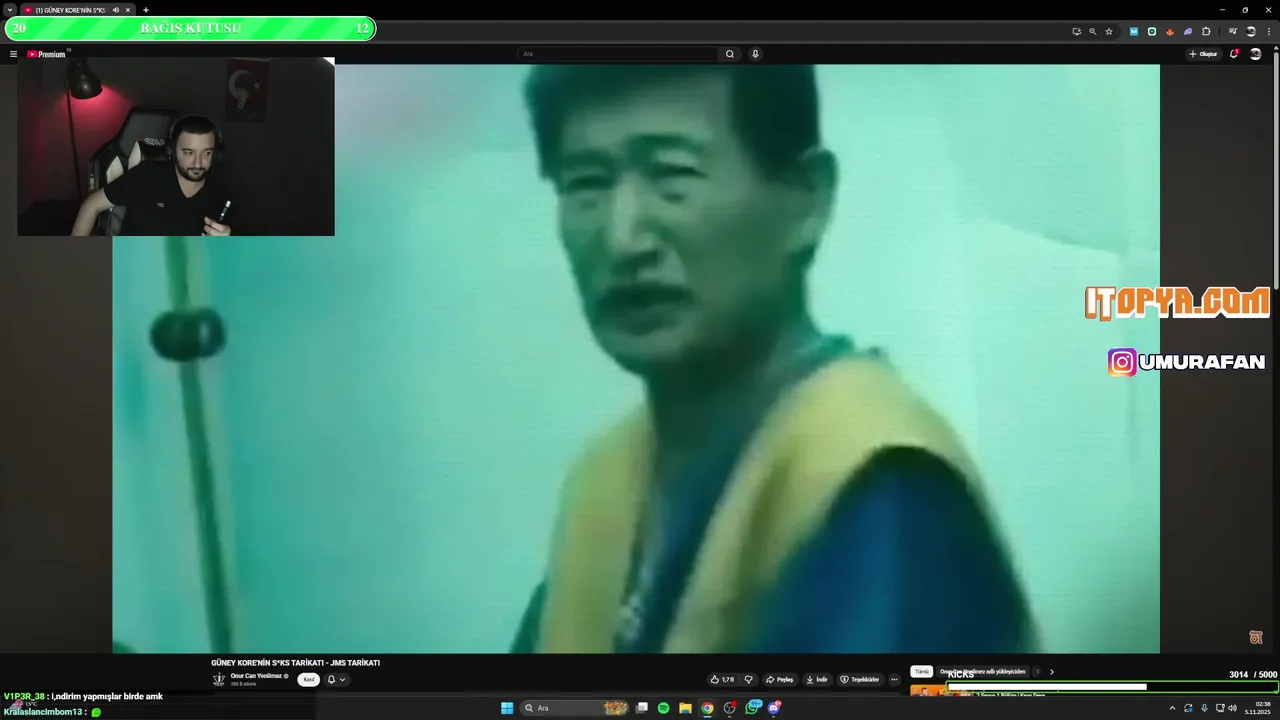Dislike the video with thumbs down

[x=748, y=679]
